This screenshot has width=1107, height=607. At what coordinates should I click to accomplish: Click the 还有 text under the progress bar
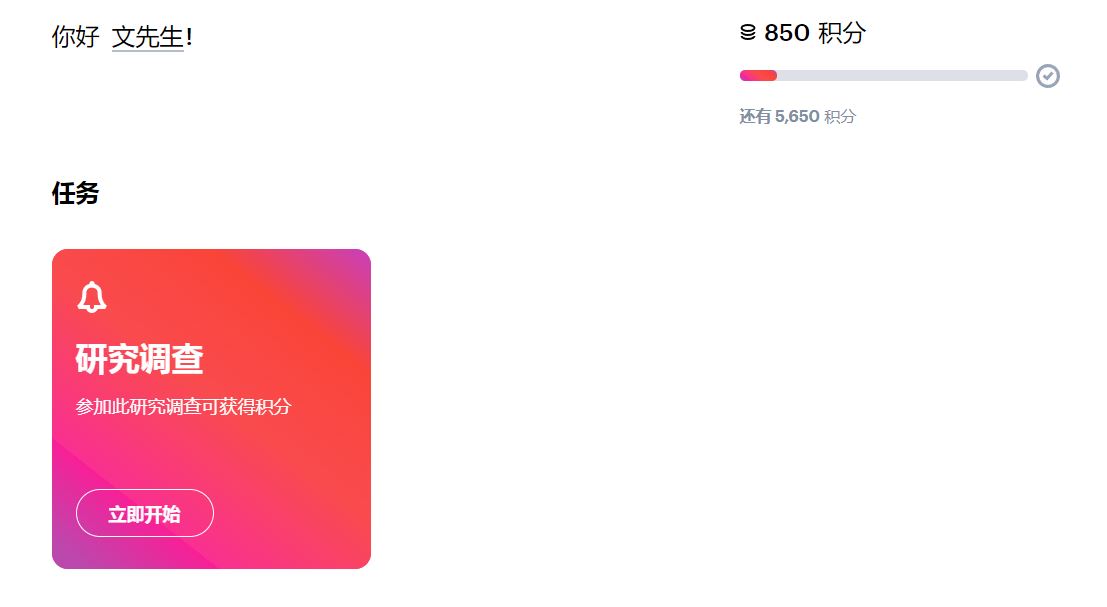(755, 117)
